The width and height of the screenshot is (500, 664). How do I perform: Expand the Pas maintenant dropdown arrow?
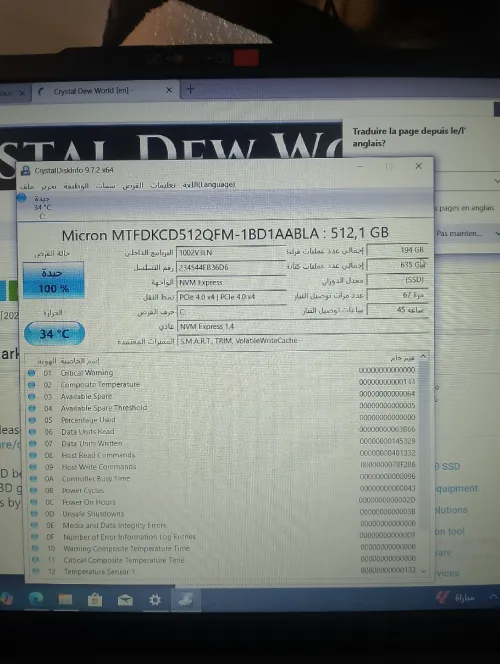497,233
